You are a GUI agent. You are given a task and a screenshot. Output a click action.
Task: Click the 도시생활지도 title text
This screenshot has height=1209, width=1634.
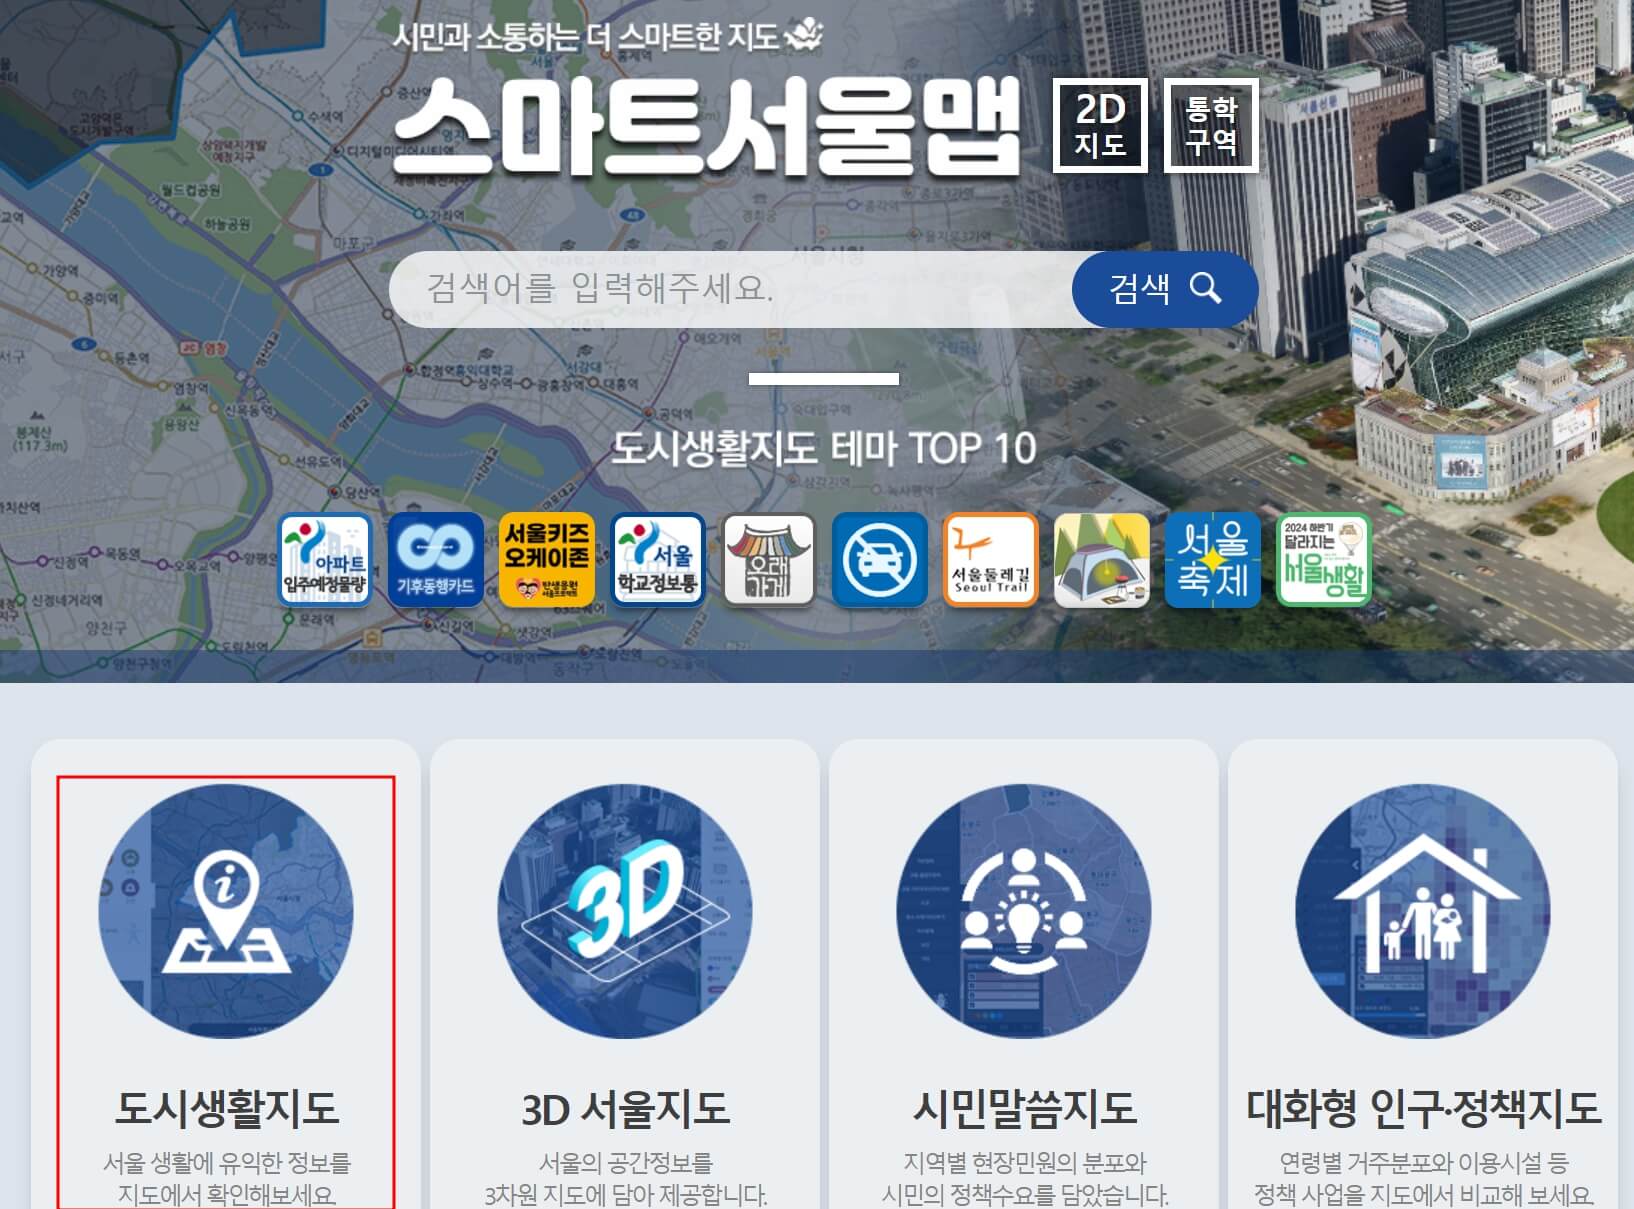tap(227, 1108)
